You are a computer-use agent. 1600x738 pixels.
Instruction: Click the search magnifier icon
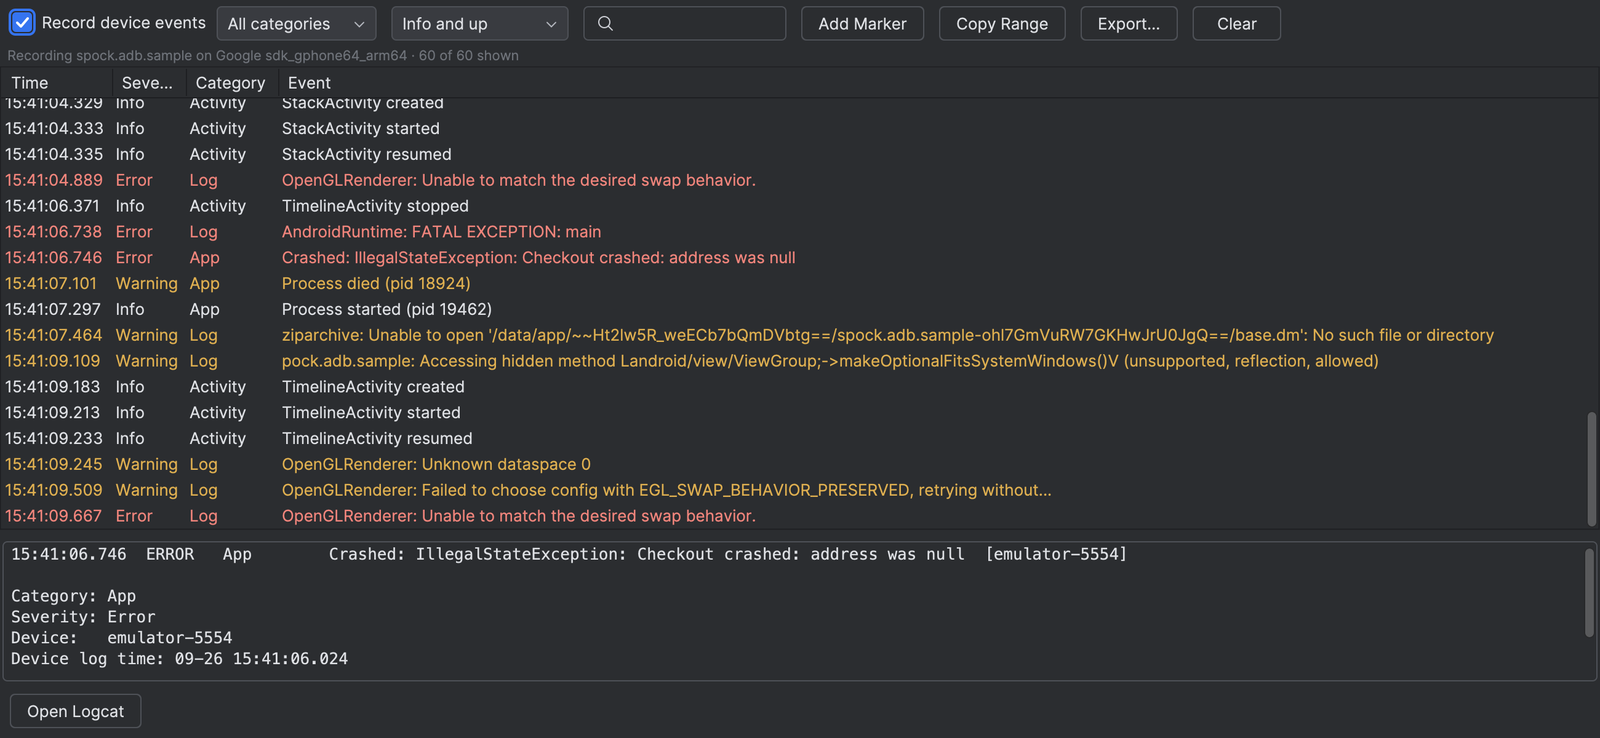[605, 23]
